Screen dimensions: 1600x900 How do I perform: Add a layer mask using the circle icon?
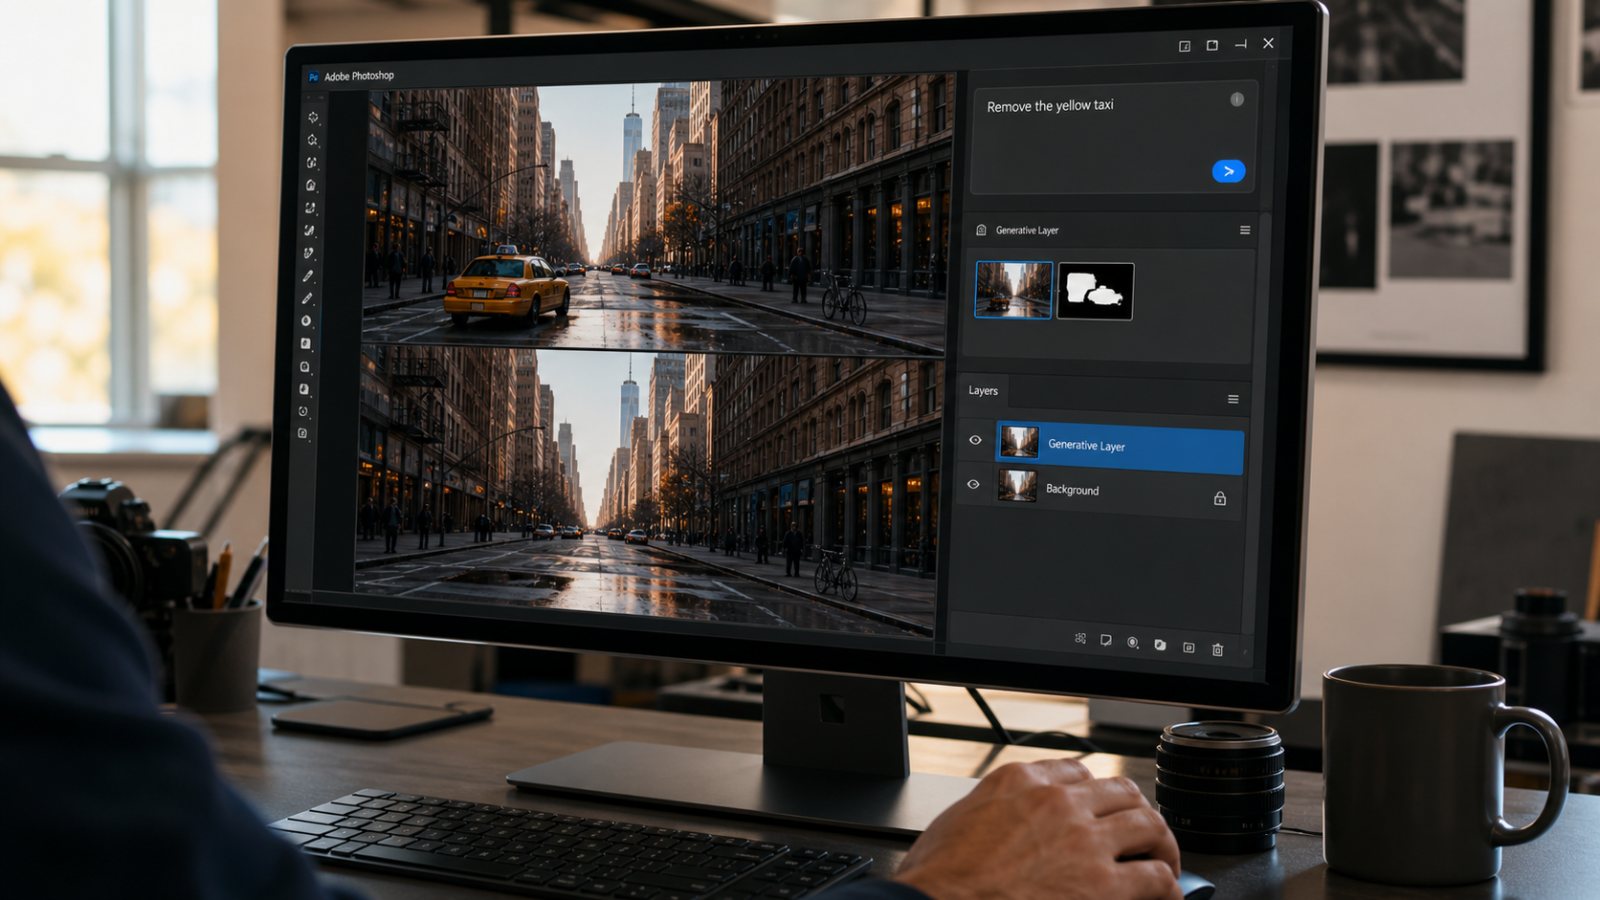[1133, 642]
